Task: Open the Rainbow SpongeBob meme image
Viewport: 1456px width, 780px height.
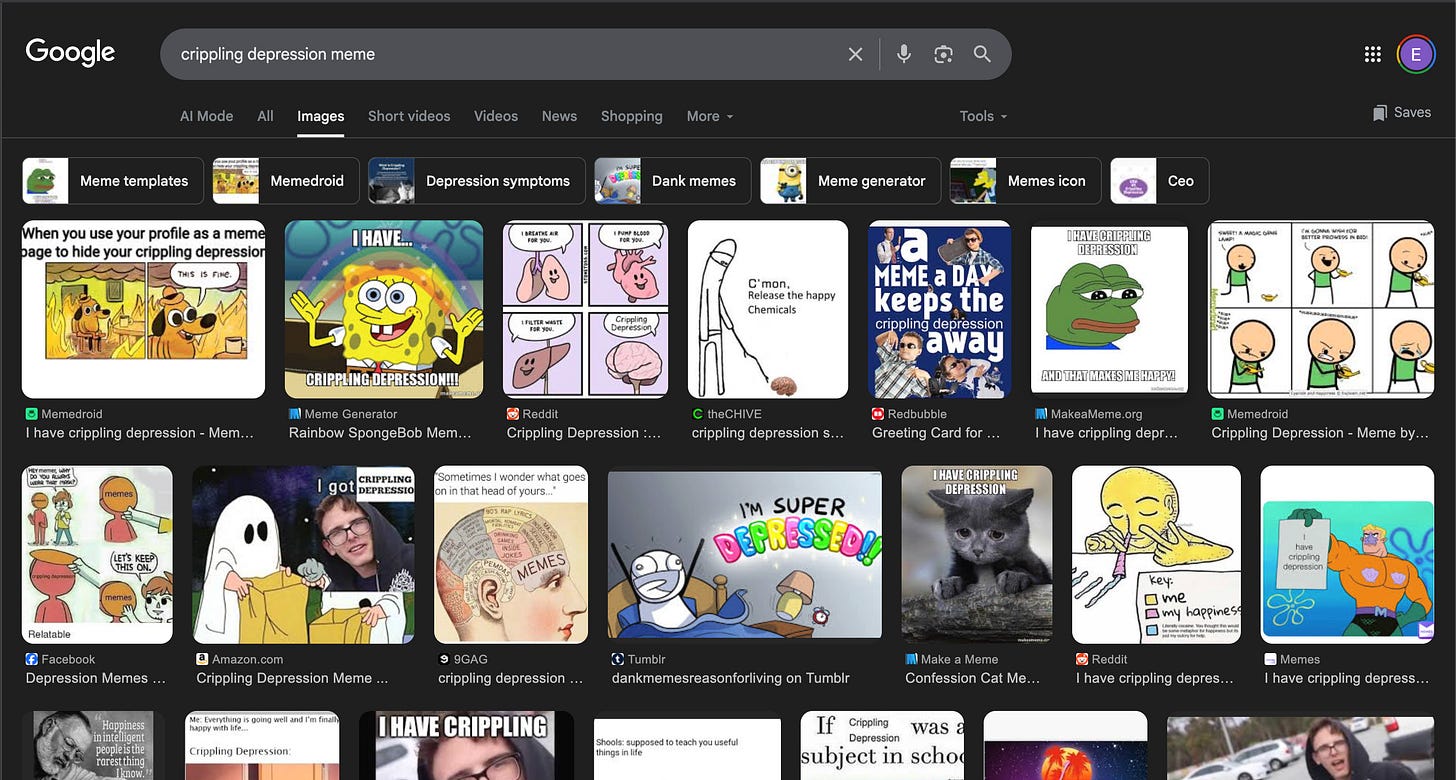Action: coord(384,310)
